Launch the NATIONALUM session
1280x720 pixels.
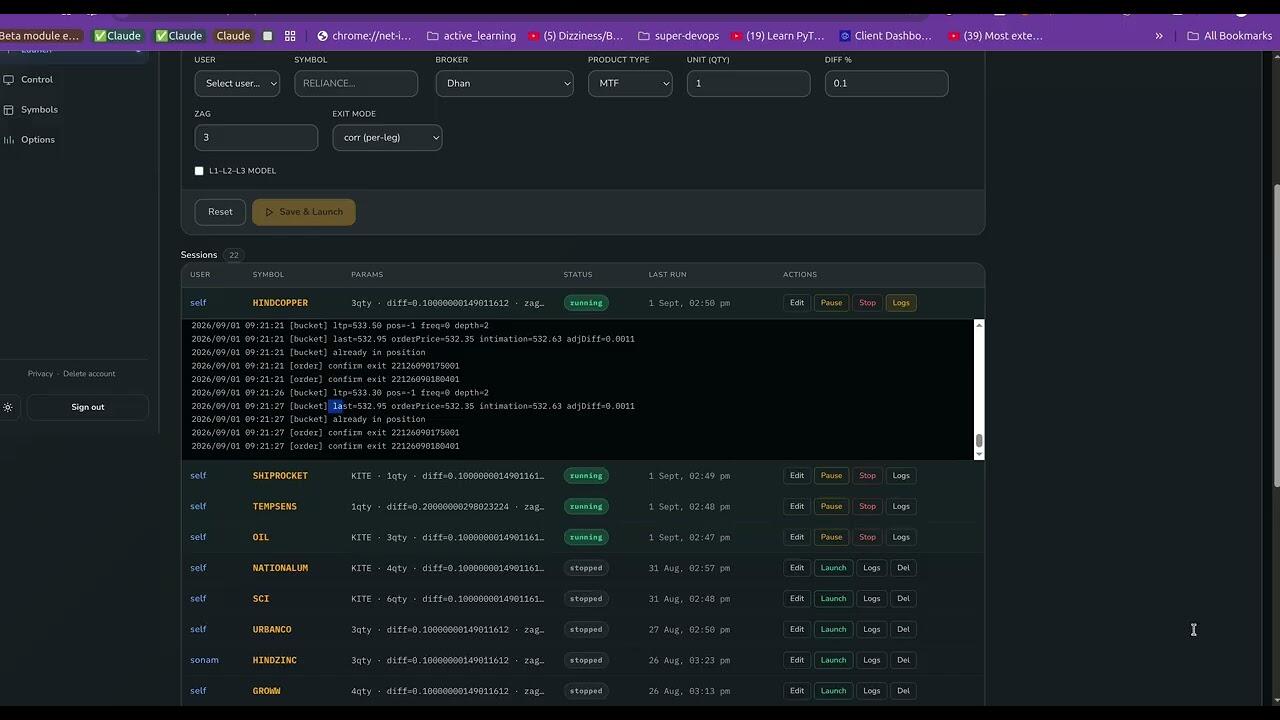coord(833,568)
